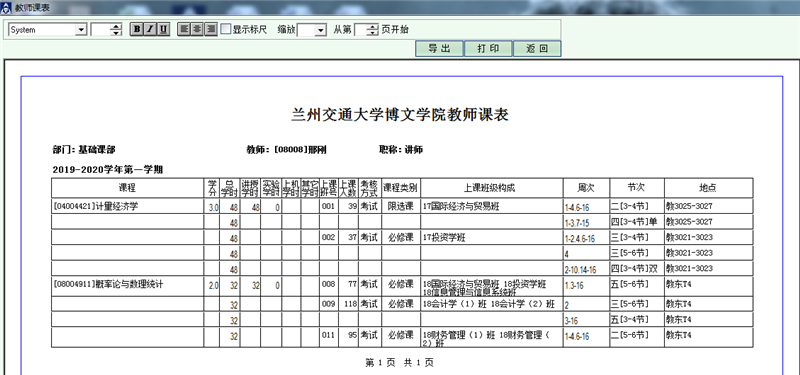Select the 概率论与数理统计 course cell
Viewport: 800px width, 375px height.
click(128, 286)
